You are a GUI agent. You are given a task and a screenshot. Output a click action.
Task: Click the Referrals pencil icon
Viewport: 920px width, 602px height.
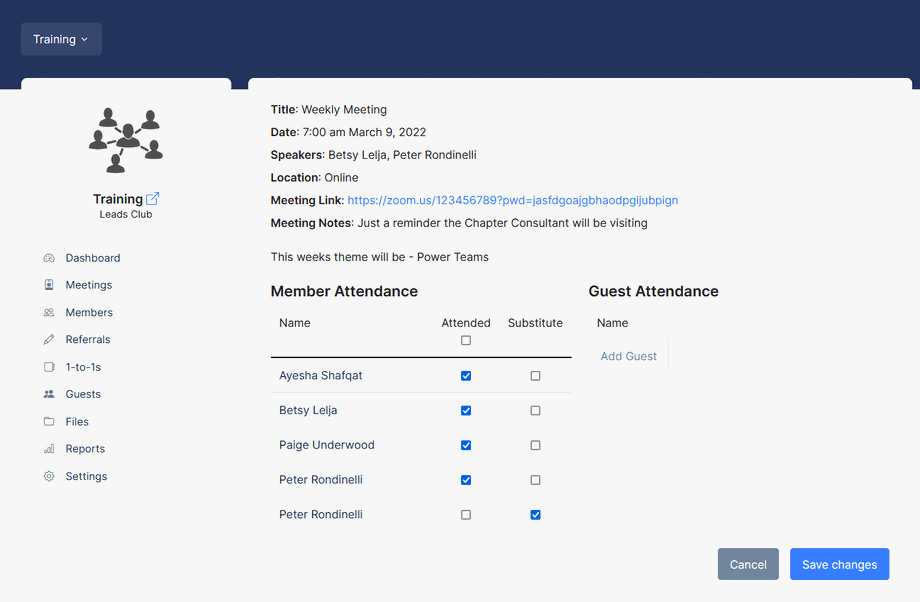pos(49,340)
